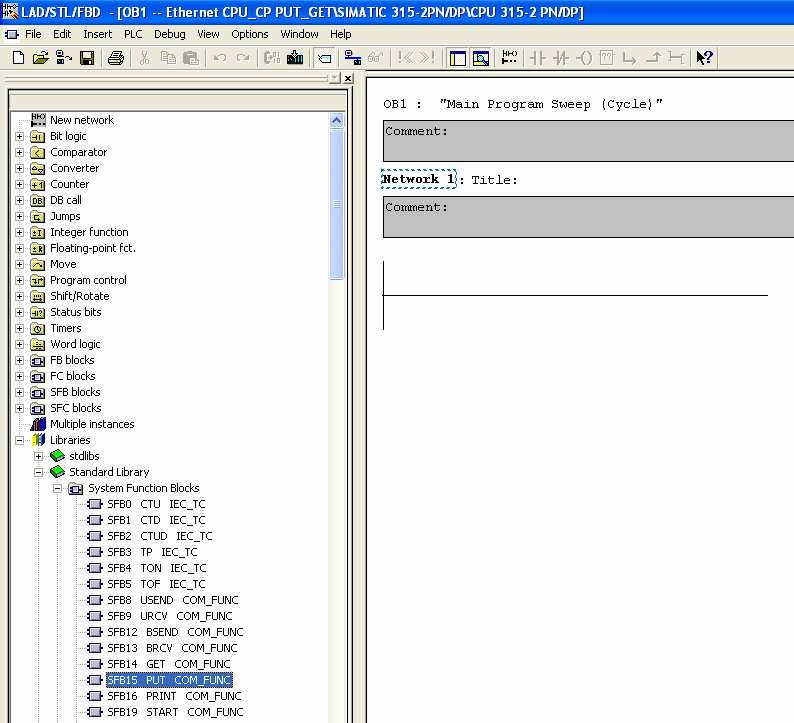Close the program elements catalog pane
The width and height of the screenshot is (794, 723).
tap(348, 78)
